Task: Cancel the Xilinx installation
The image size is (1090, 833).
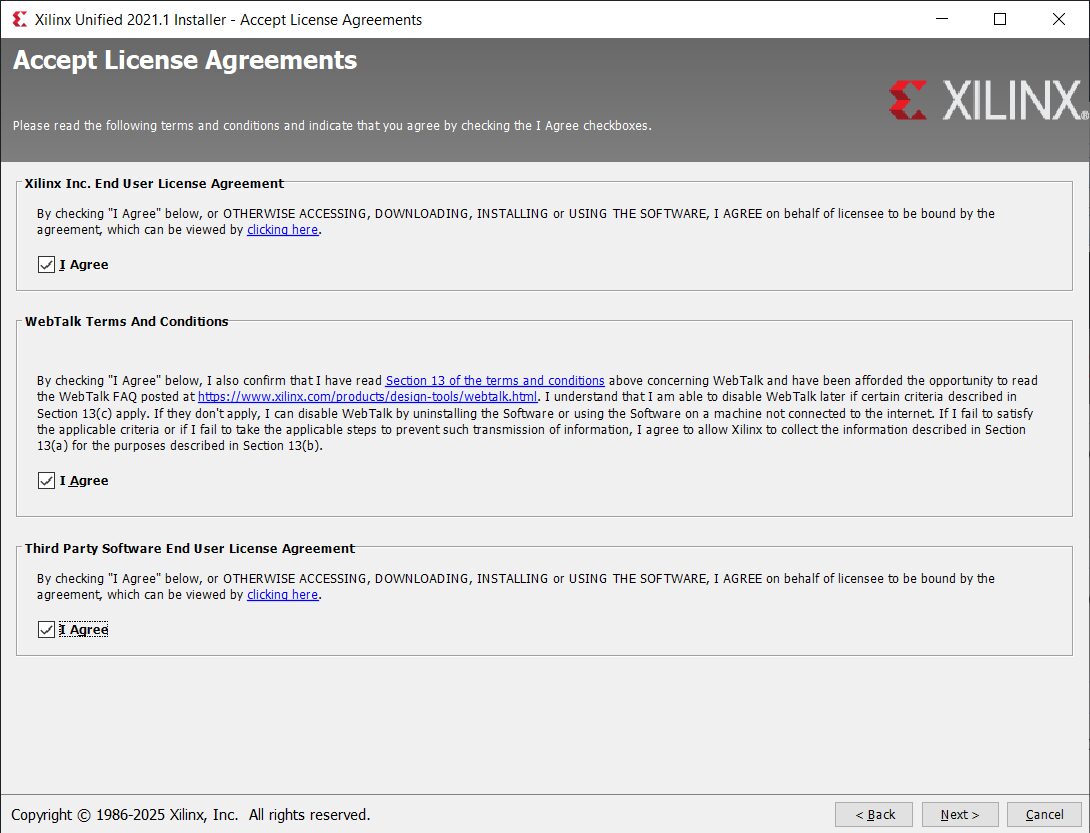Action: coord(1044,814)
